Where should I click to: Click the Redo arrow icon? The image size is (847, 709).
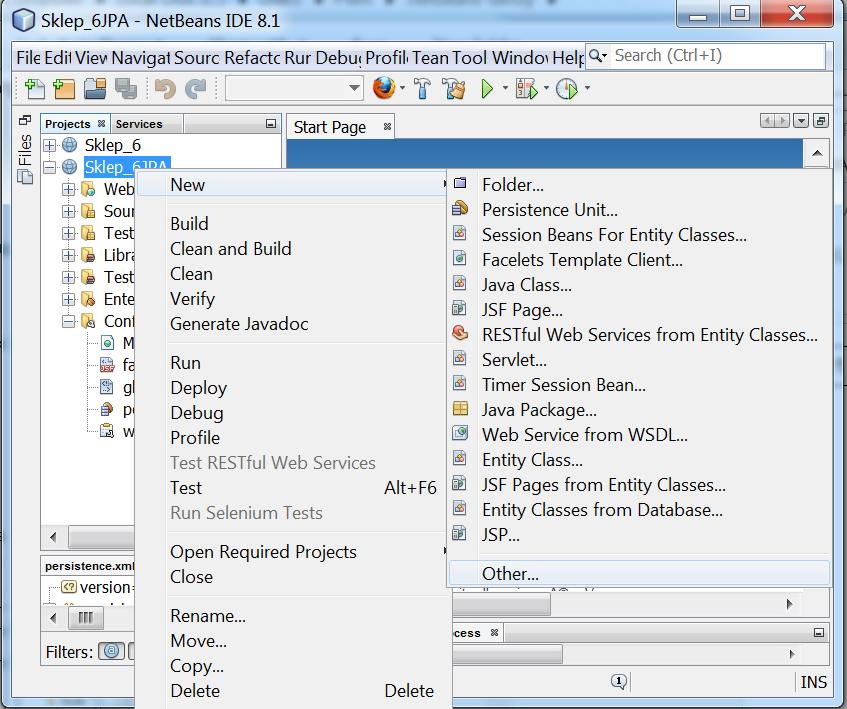196,89
